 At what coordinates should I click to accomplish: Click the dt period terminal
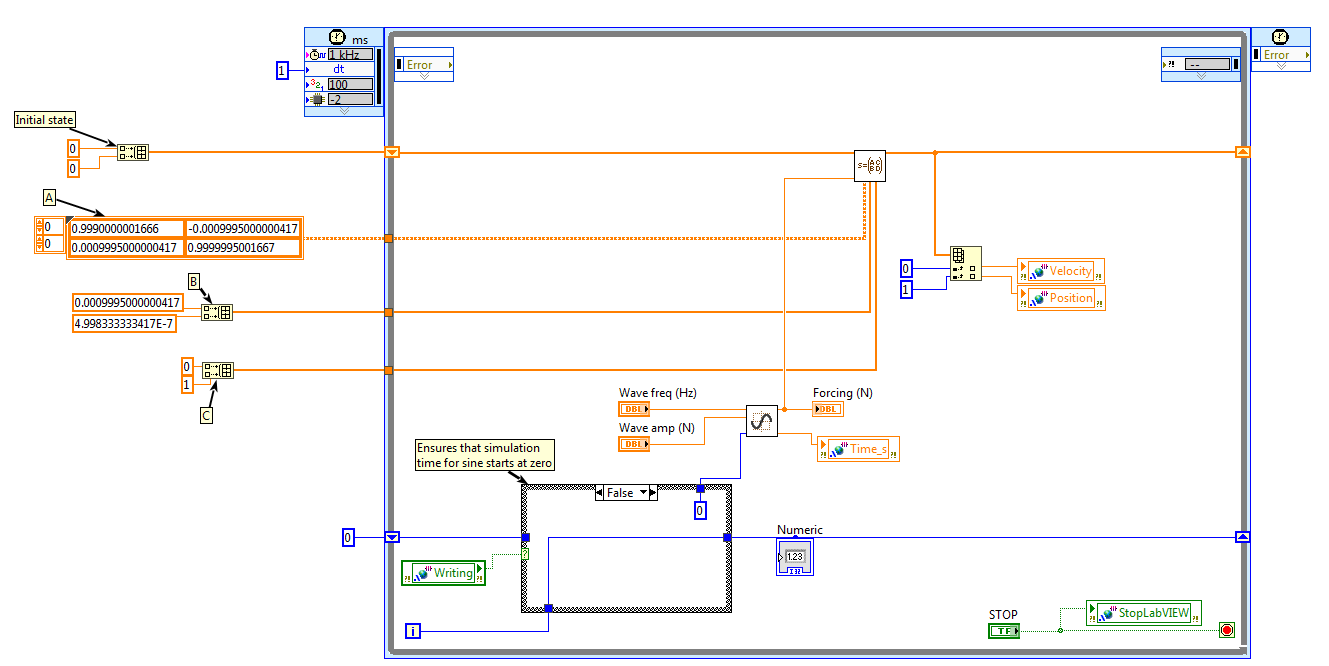(x=339, y=70)
